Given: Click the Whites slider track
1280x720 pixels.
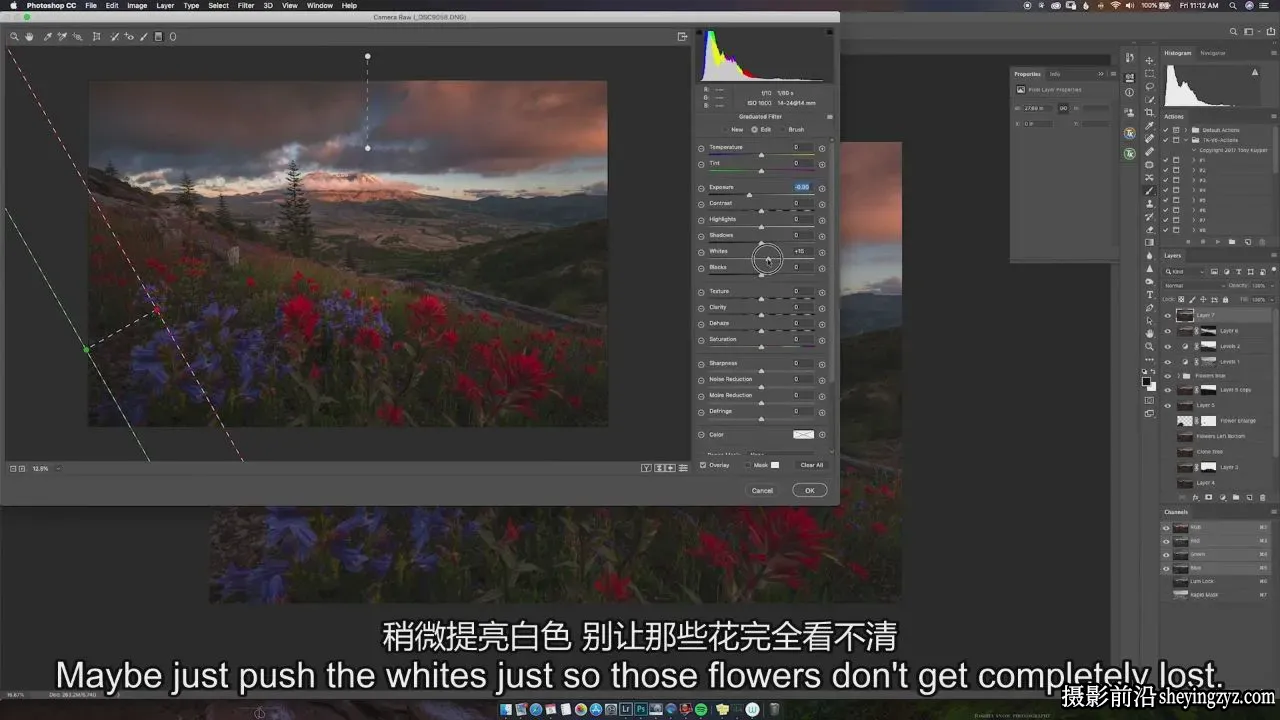Looking at the screenshot, I should click(761, 258).
